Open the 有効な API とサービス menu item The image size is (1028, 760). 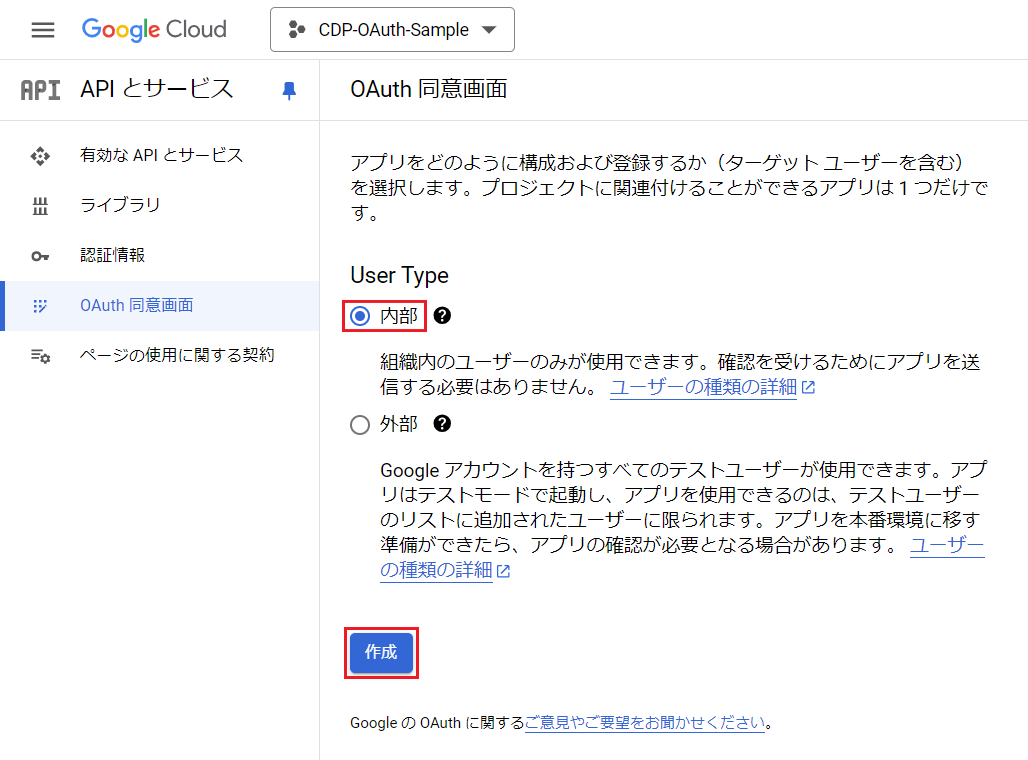click(161, 156)
